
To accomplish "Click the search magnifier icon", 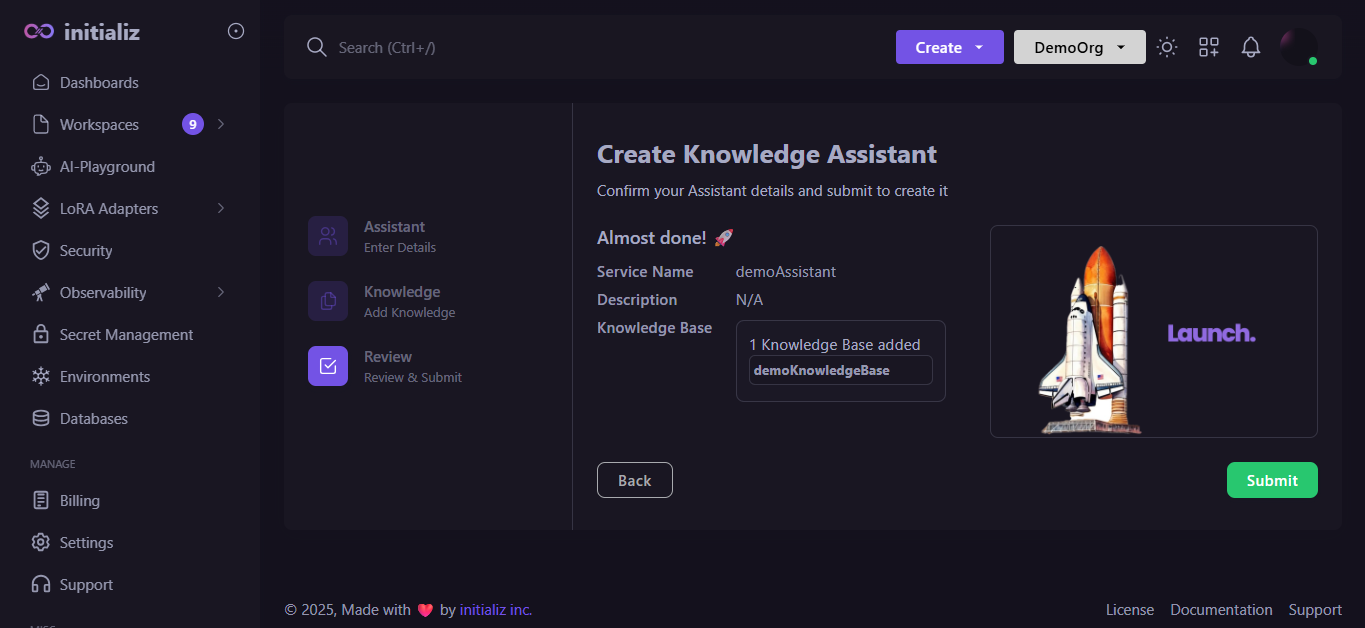I will click(x=317, y=47).
